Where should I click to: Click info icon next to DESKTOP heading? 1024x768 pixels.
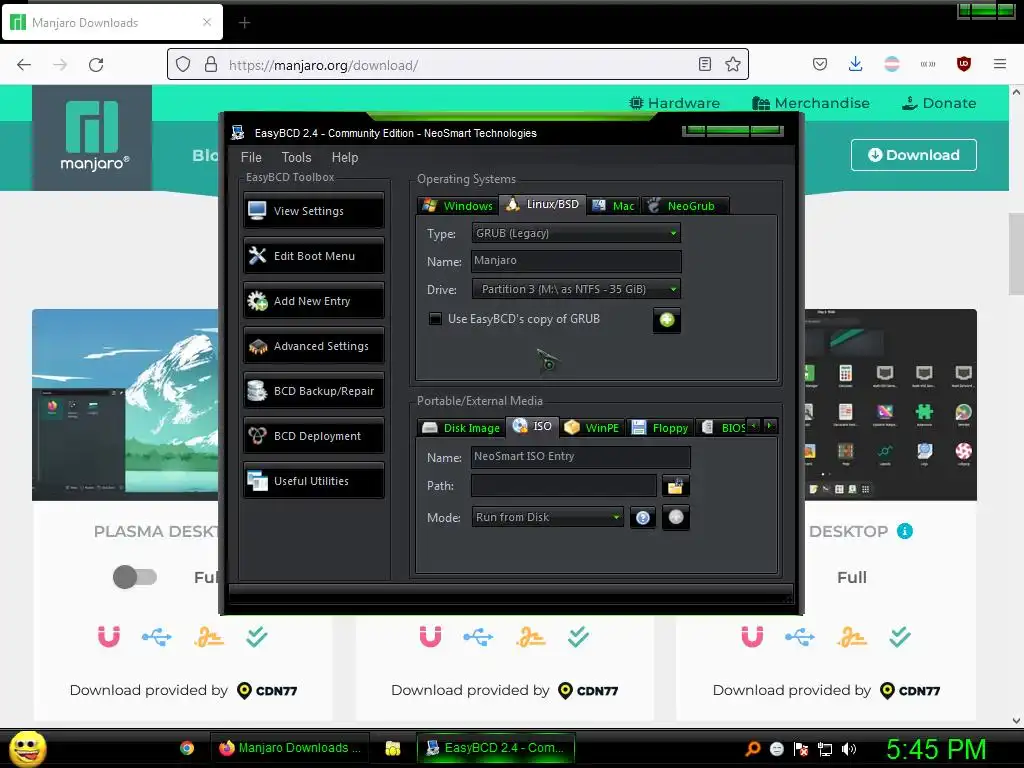904,531
